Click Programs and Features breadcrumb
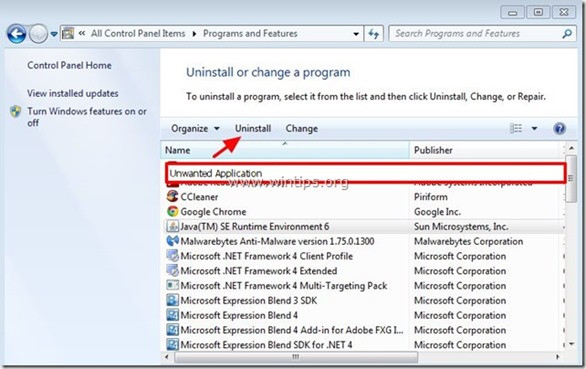This screenshot has width=586, height=369. click(250, 34)
